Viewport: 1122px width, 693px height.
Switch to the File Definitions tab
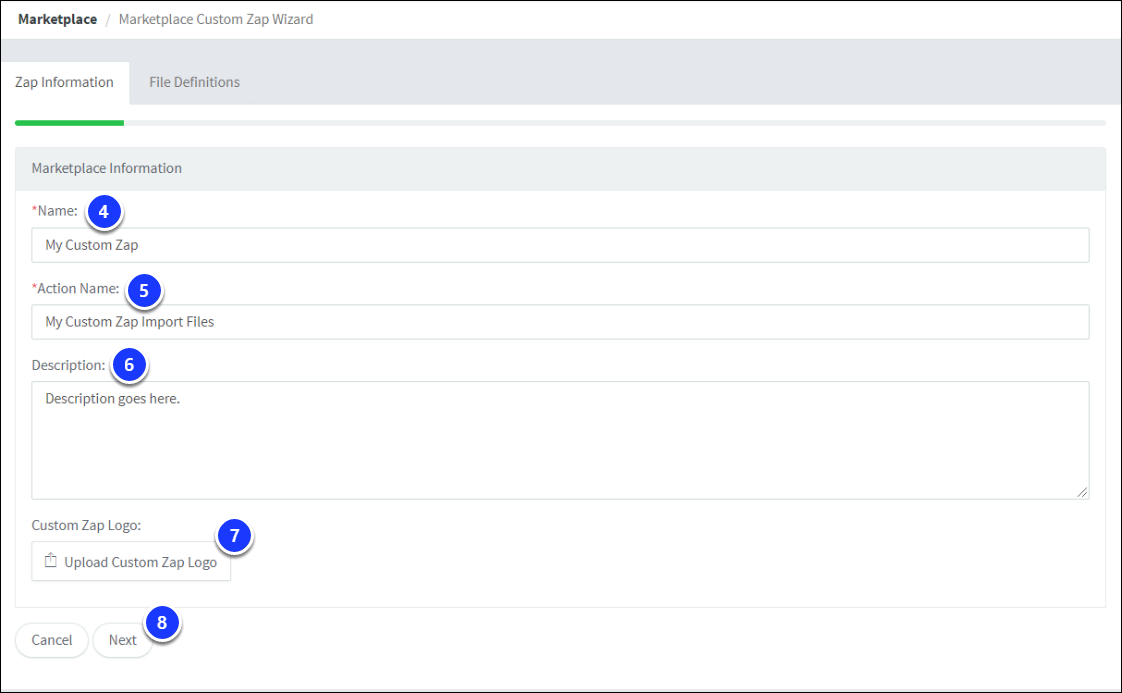click(x=194, y=82)
